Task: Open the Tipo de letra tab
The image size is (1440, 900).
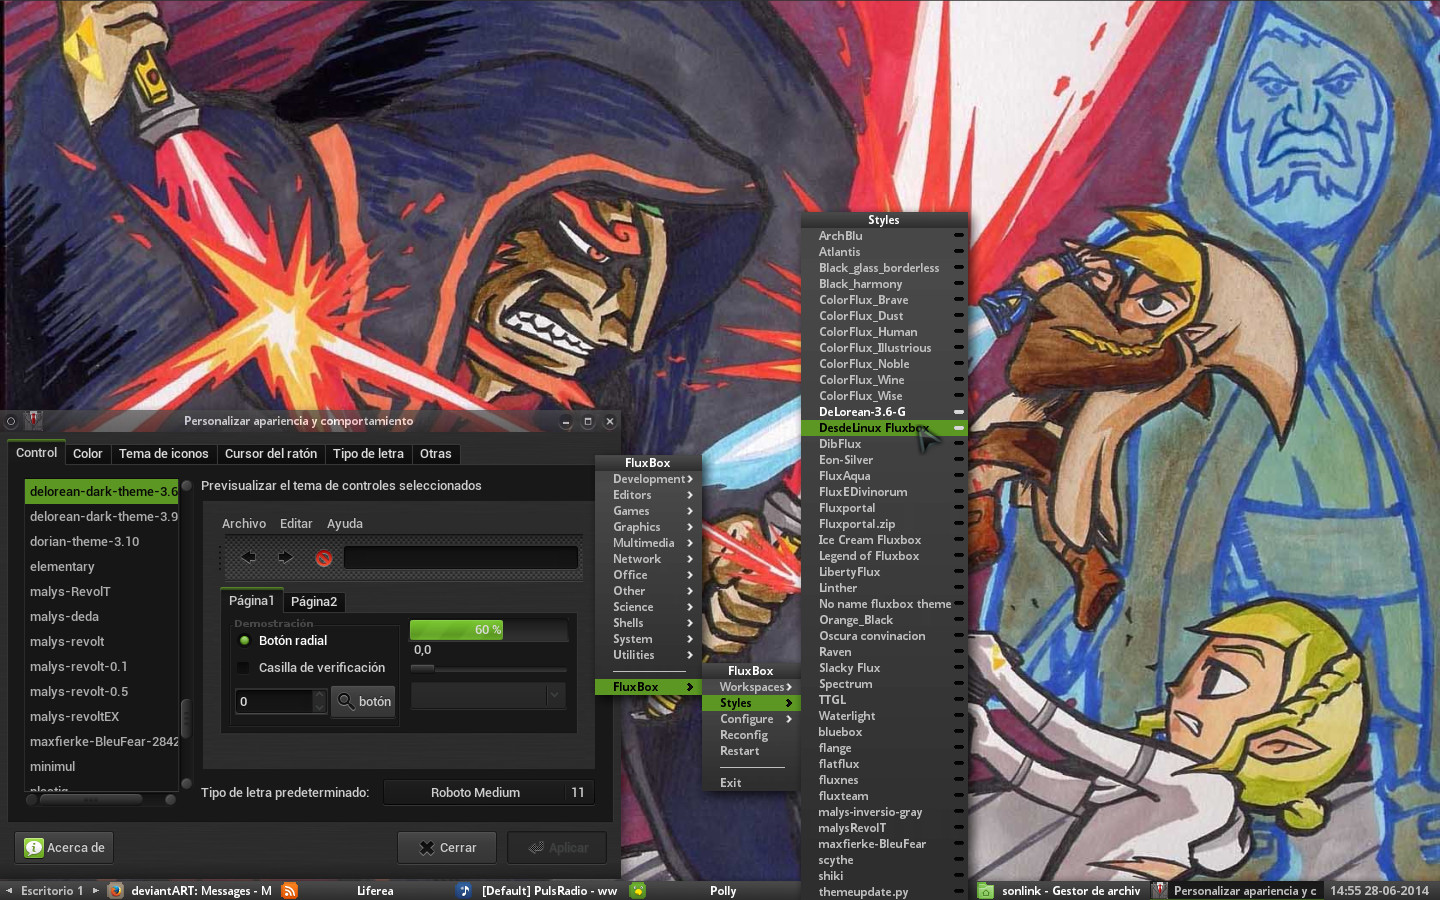Action: pos(368,454)
